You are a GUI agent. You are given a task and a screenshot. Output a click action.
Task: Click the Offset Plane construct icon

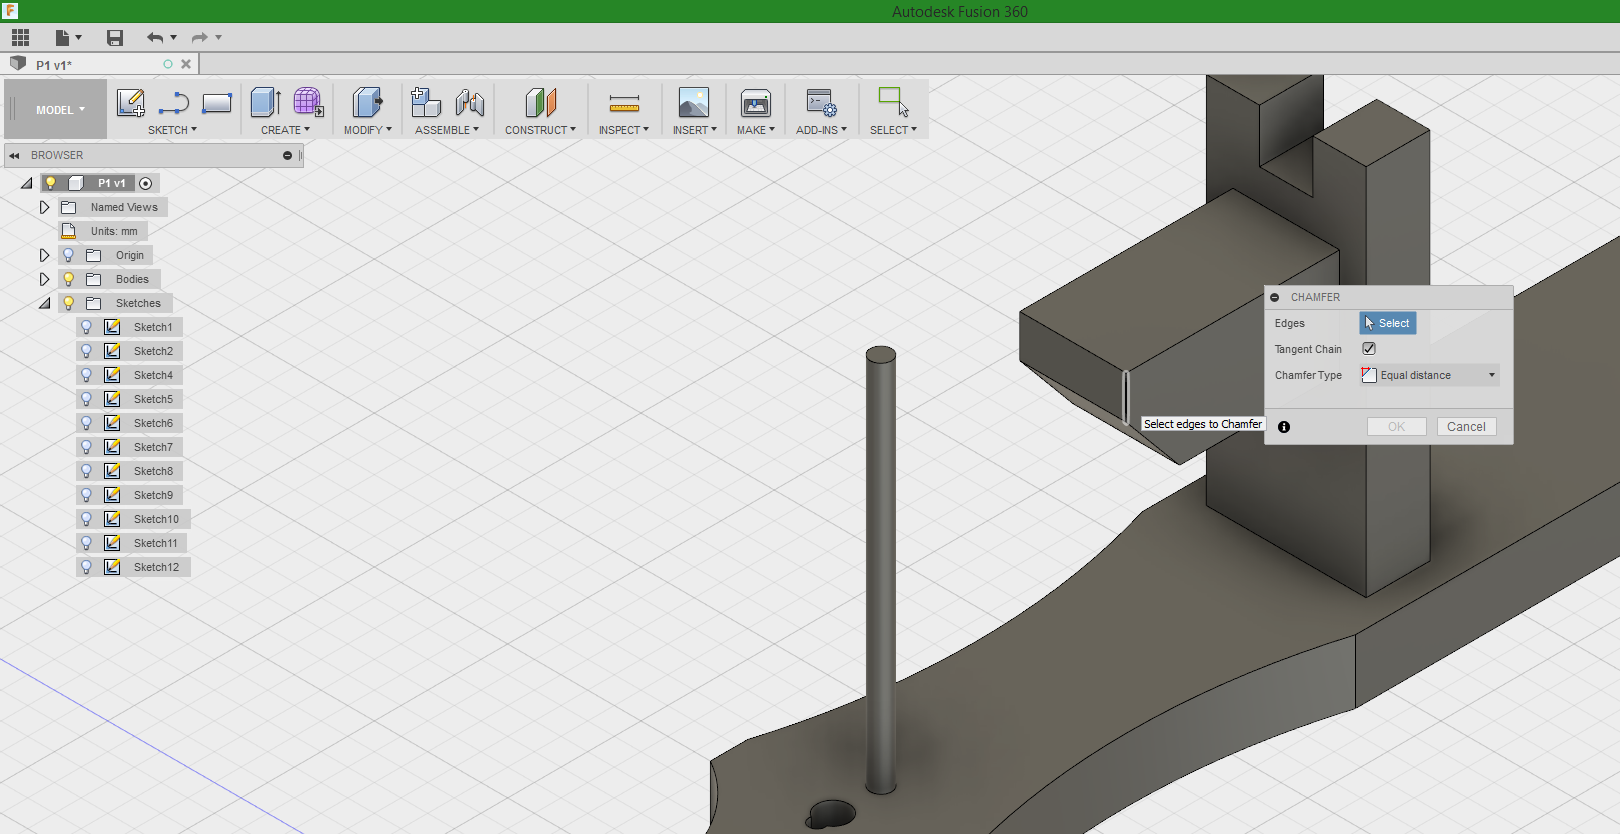(x=540, y=102)
